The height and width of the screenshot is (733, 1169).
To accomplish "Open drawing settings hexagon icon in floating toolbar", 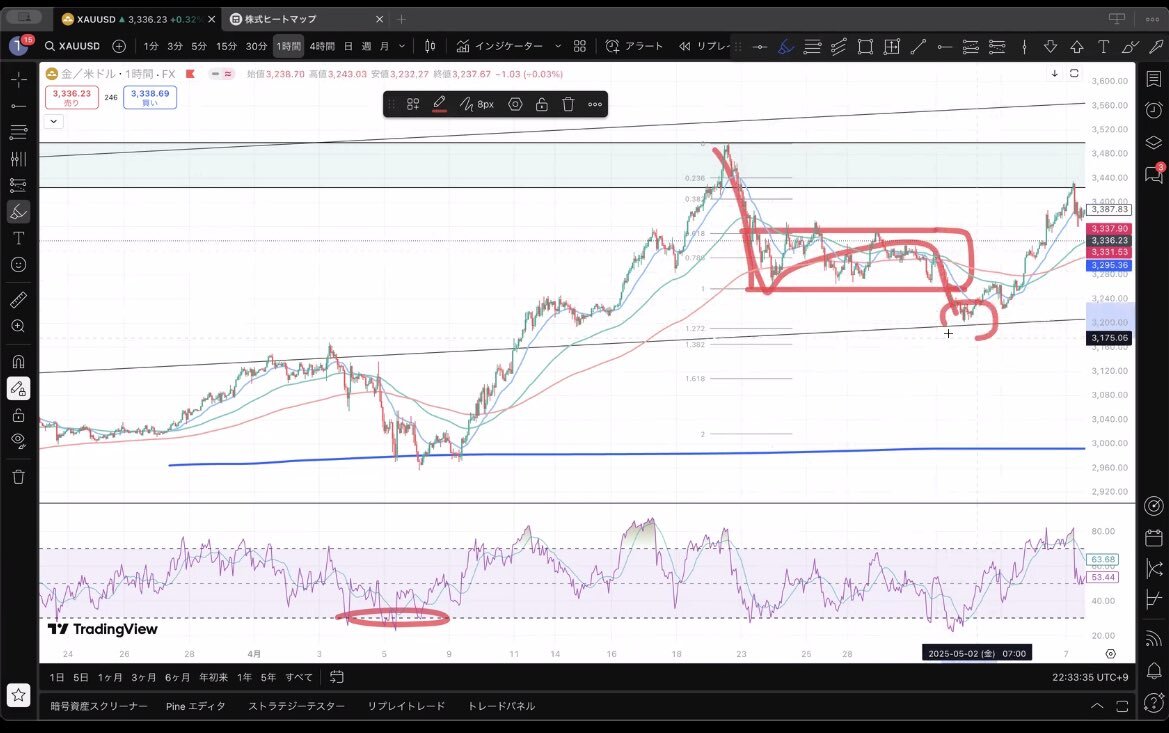I will 515,104.
